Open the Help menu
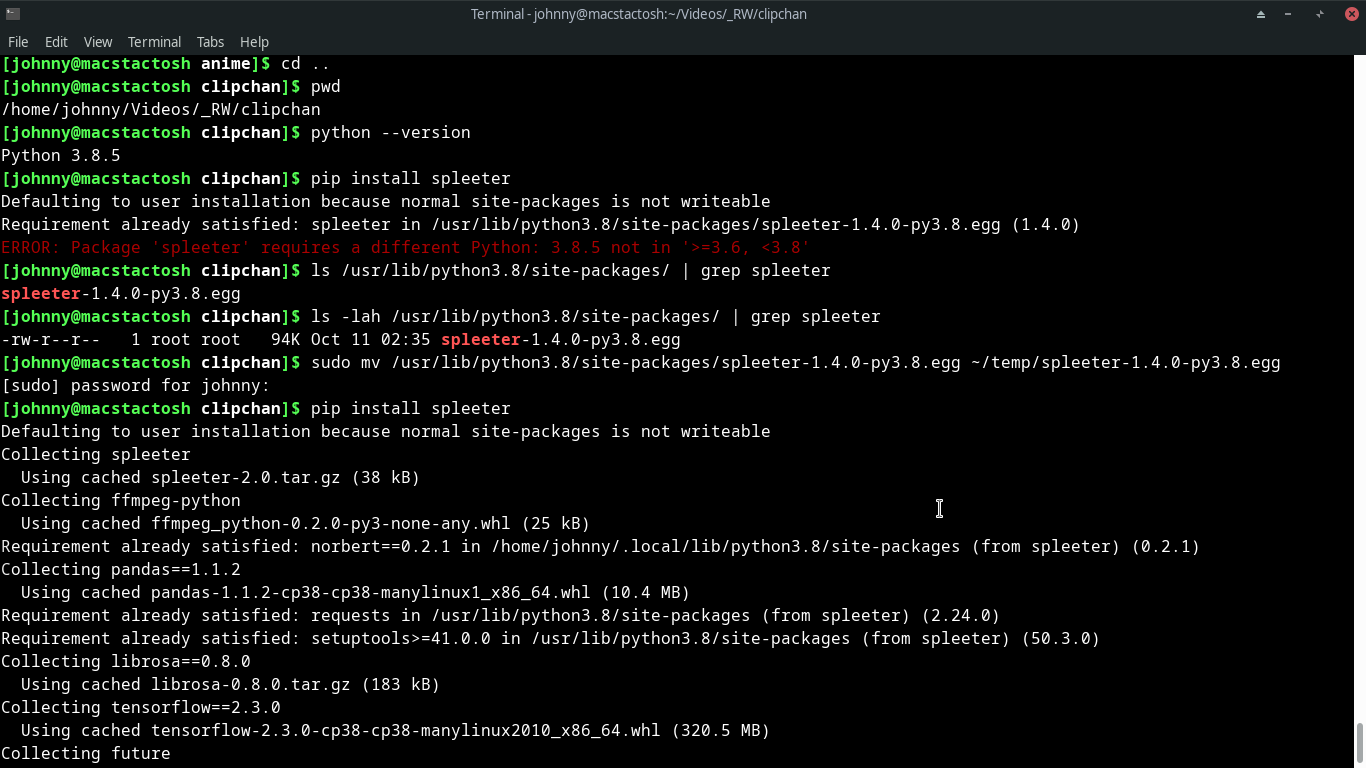 (x=254, y=42)
